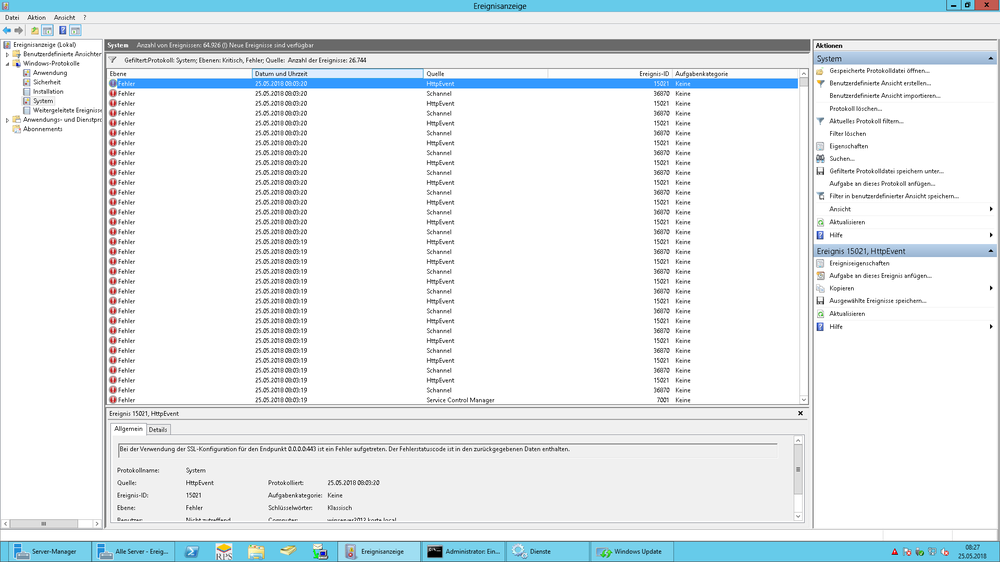Open PowerShell from the taskbar
1000x562 pixels.
[x=189, y=551]
